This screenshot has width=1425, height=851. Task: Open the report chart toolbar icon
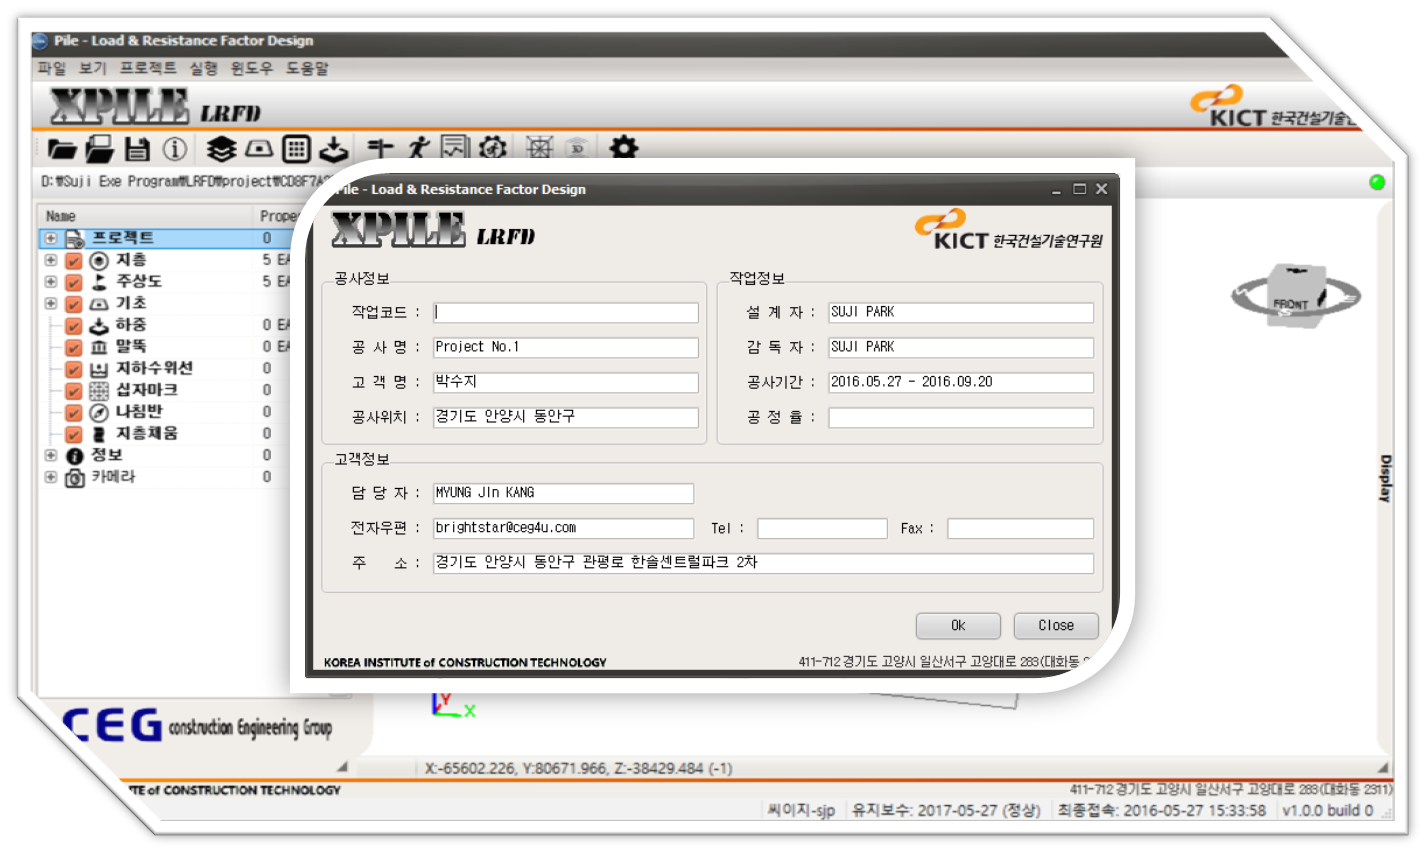[455, 148]
